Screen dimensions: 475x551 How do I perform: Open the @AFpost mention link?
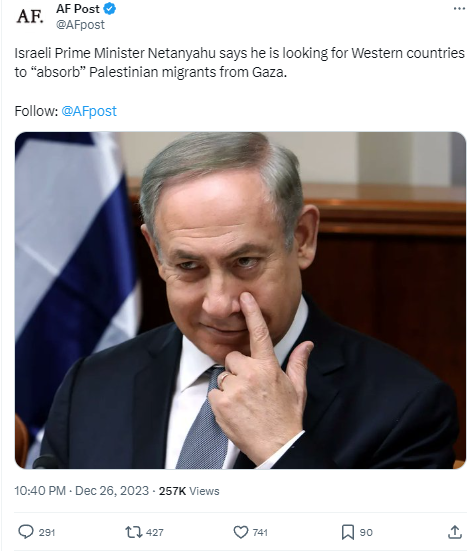coord(89,111)
